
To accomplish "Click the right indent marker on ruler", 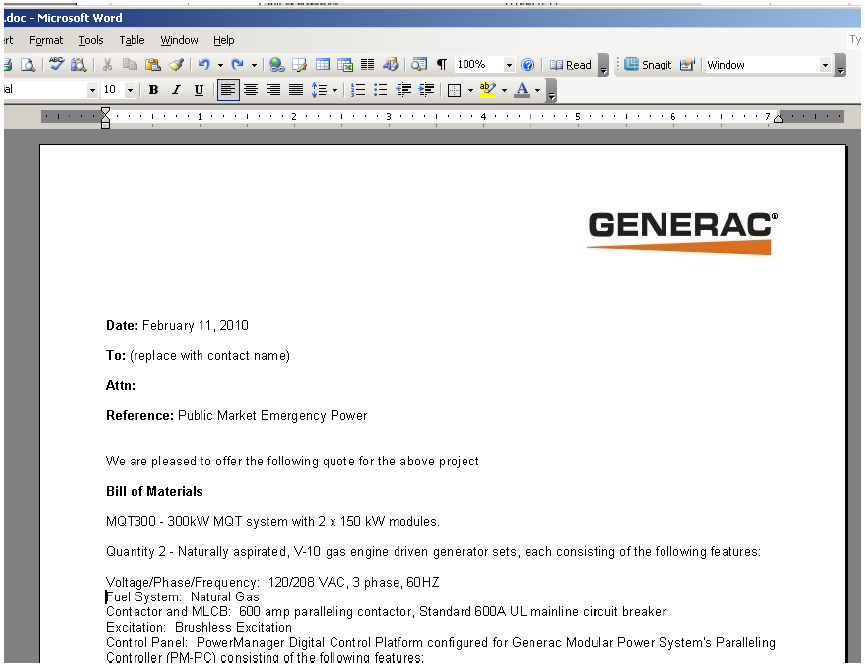I will [x=778, y=118].
